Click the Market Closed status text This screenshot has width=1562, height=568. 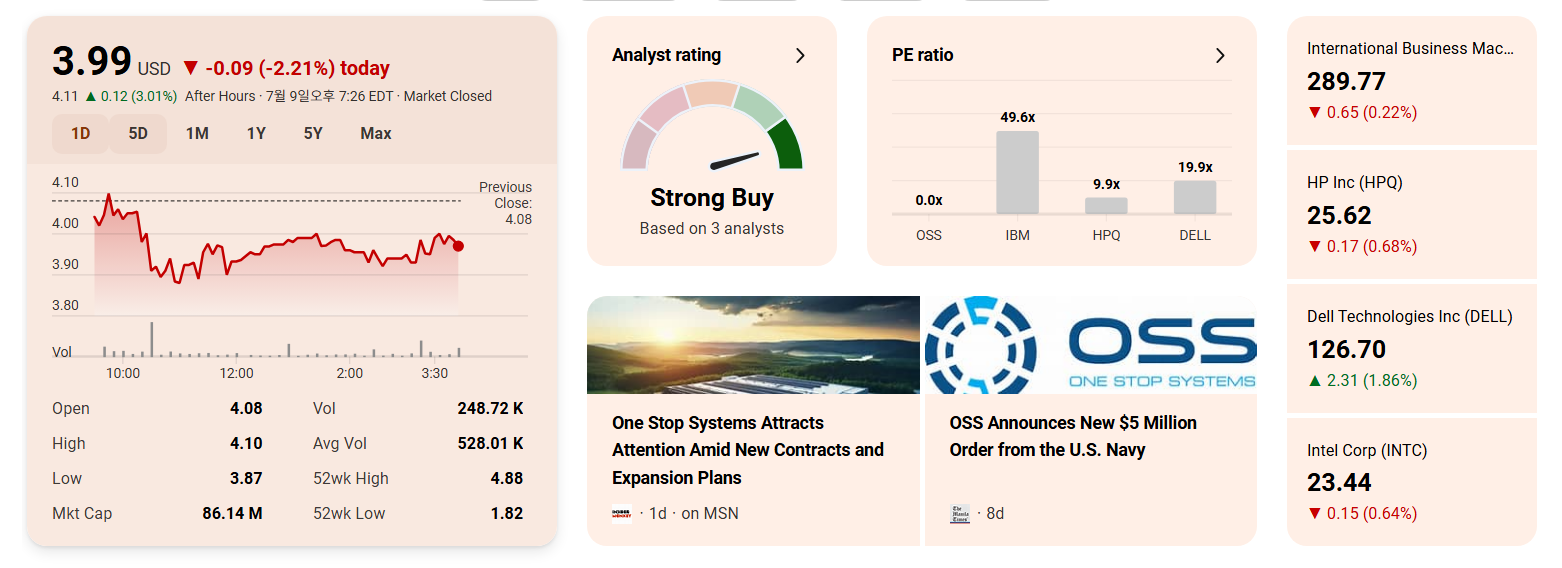tap(447, 96)
